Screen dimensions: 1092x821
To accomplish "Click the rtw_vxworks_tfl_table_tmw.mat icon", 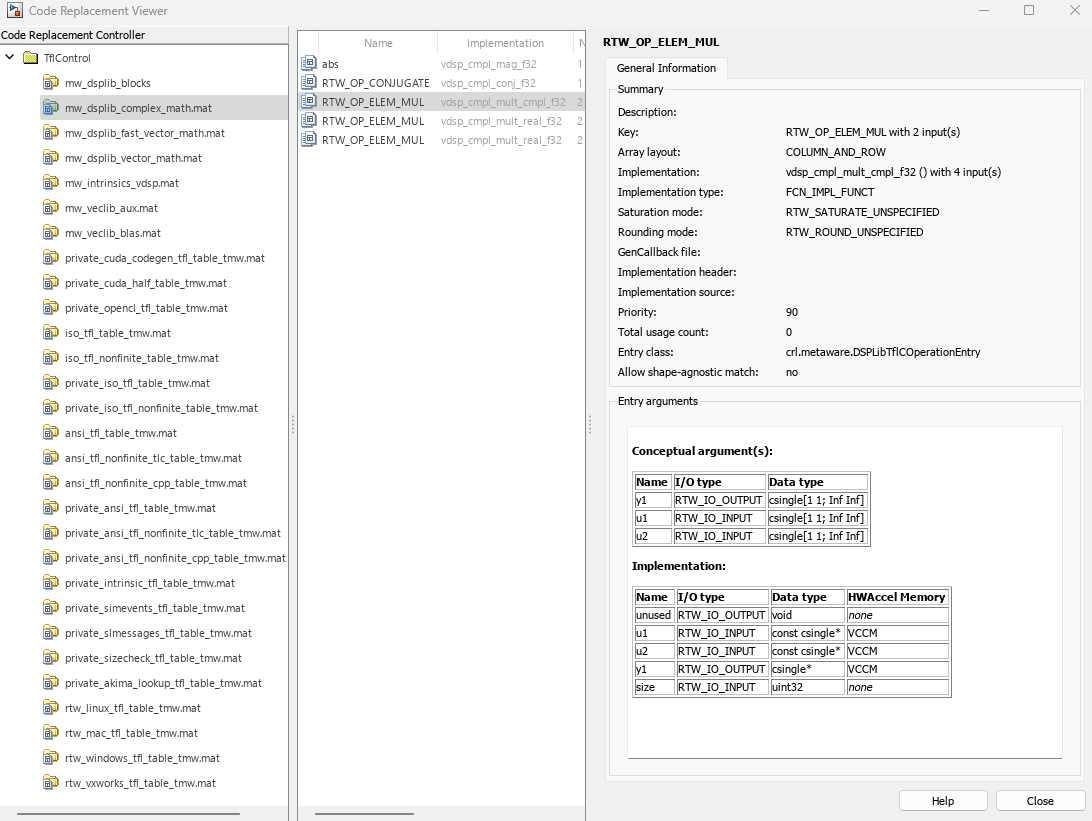I will [51, 783].
